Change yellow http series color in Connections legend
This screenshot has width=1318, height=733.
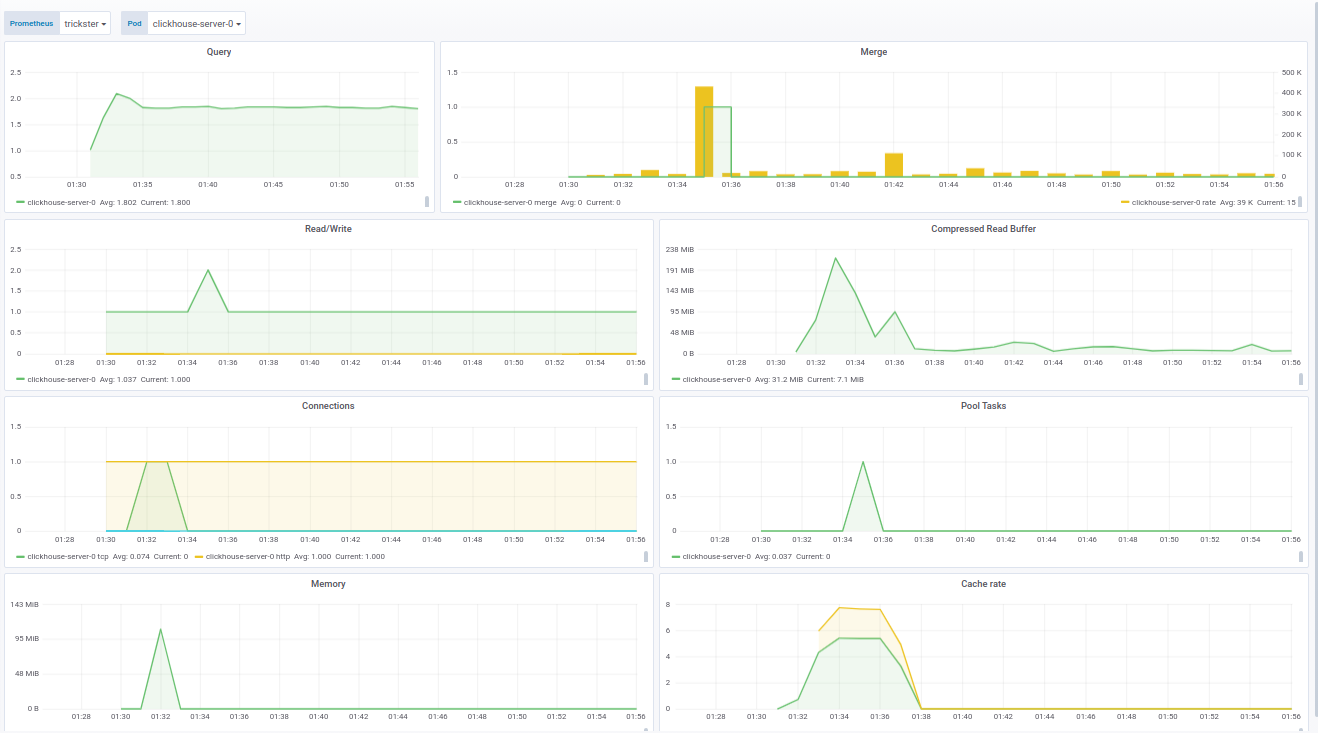pyautogui.click(x=198, y=556)
